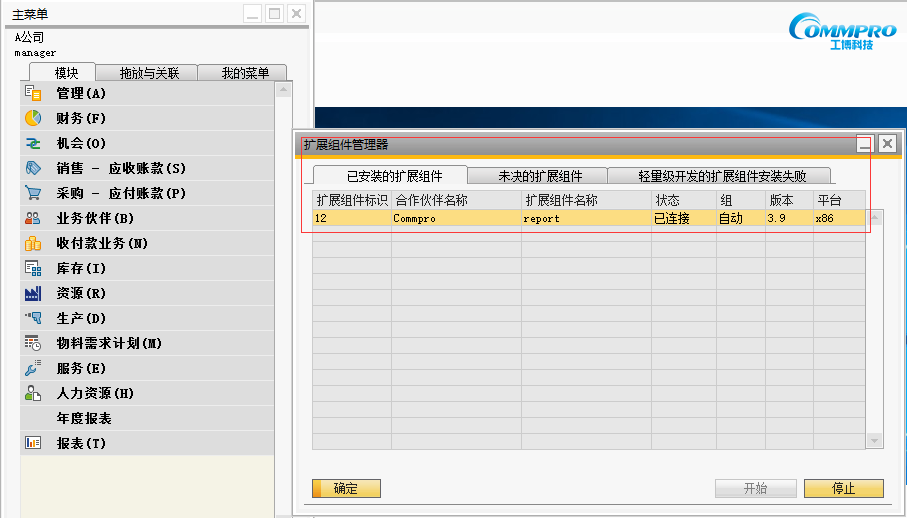The height and width of the screenshot is (518, 907).
Task: Click the 状态 column header
Action: pyautogui.click(x=684, y=200)
